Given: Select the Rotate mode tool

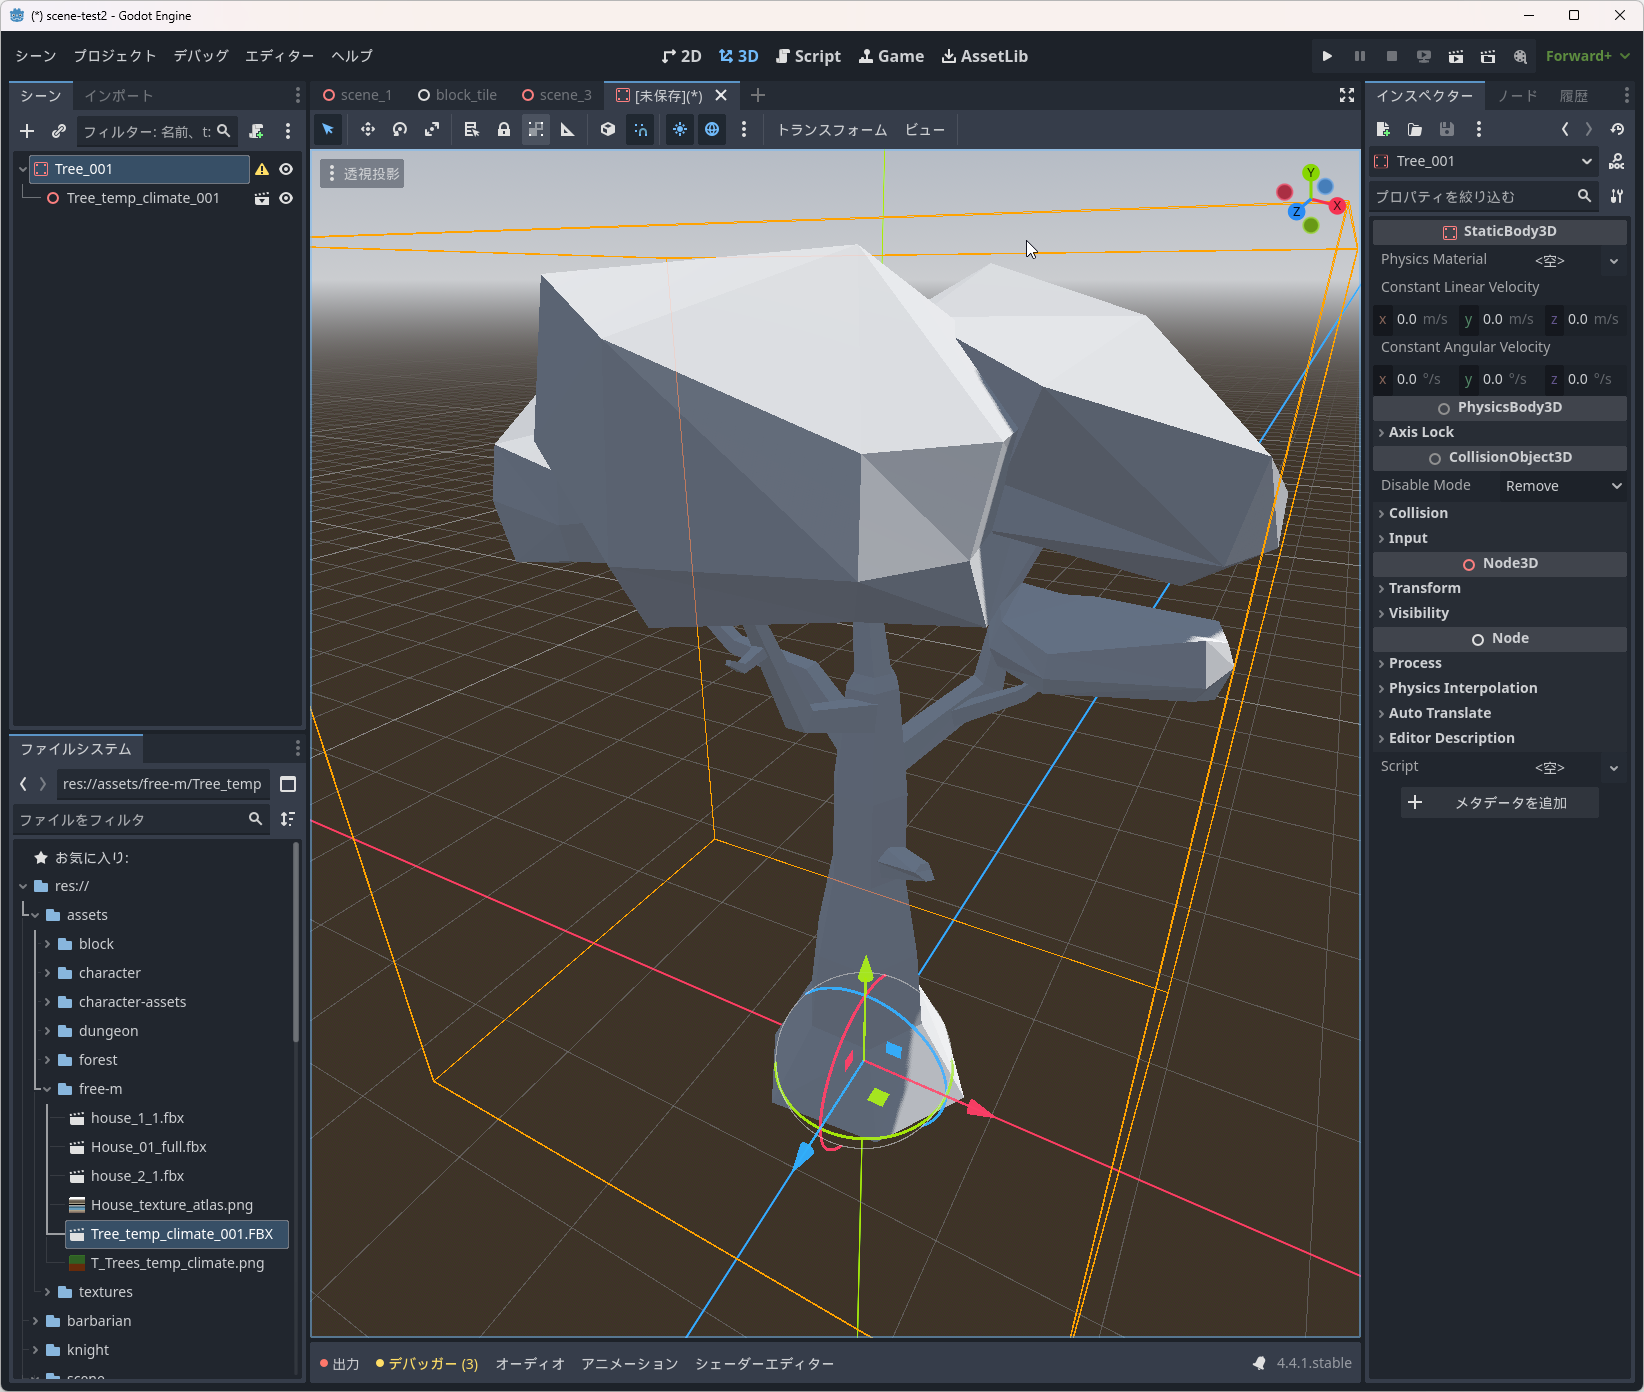Looking at the screenshot, I should coord(400,130).
